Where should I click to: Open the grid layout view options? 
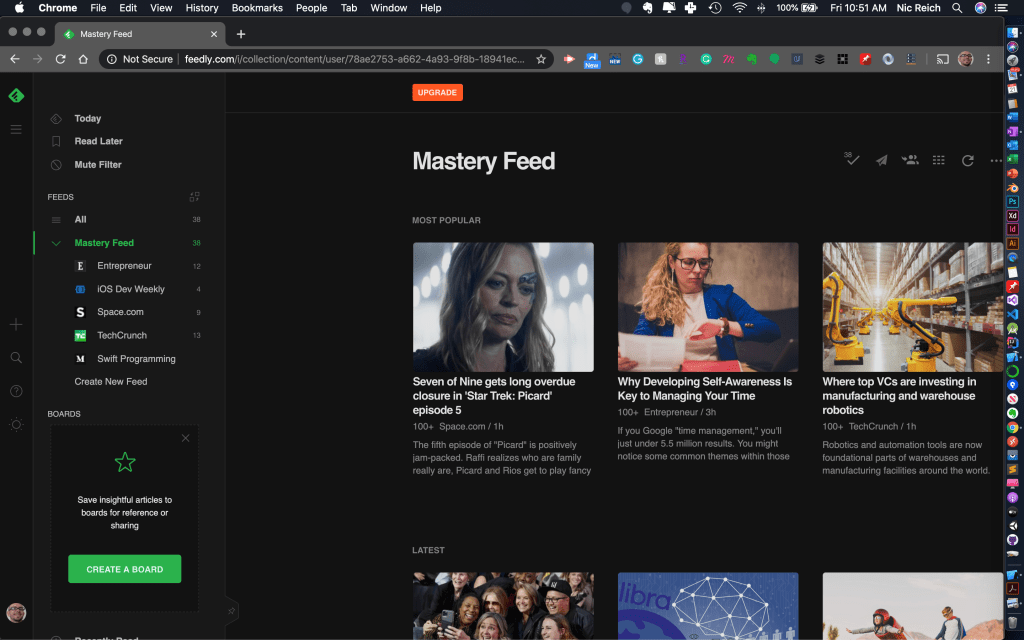pos(938,160)
